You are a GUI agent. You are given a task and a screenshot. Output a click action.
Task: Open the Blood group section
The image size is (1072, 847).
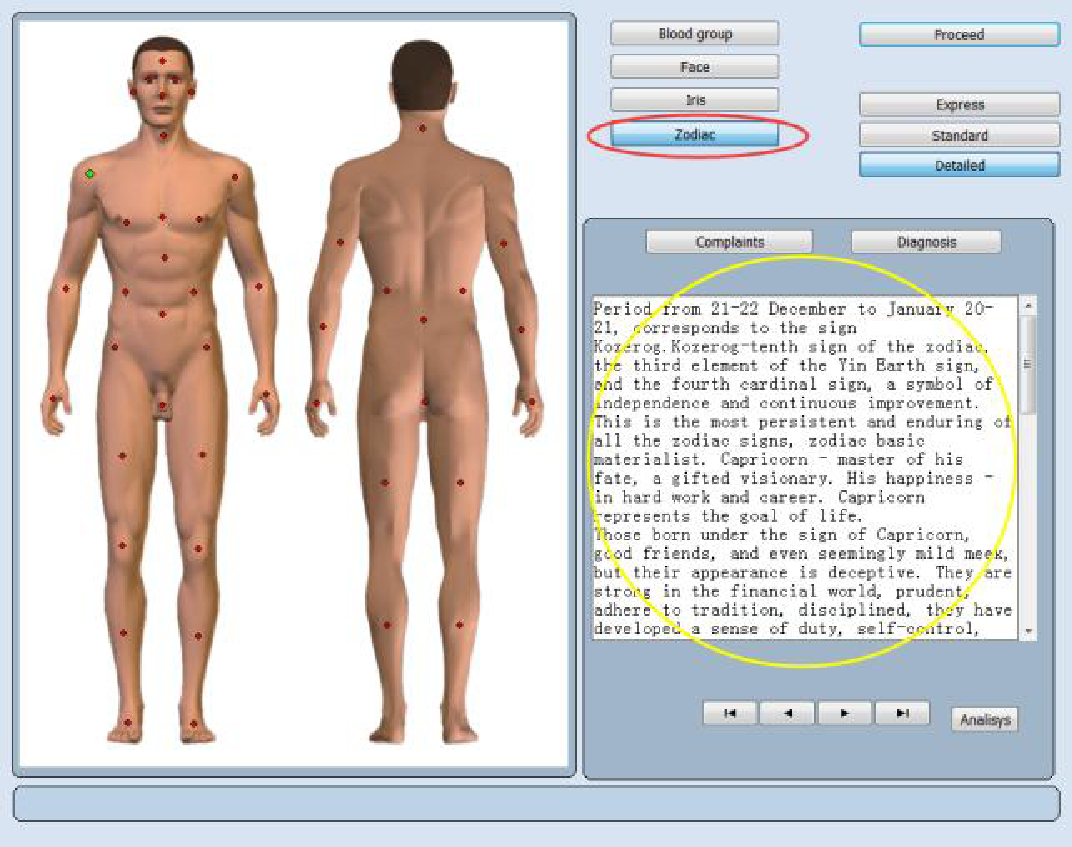pyautogui.click(x=695, y=33)
